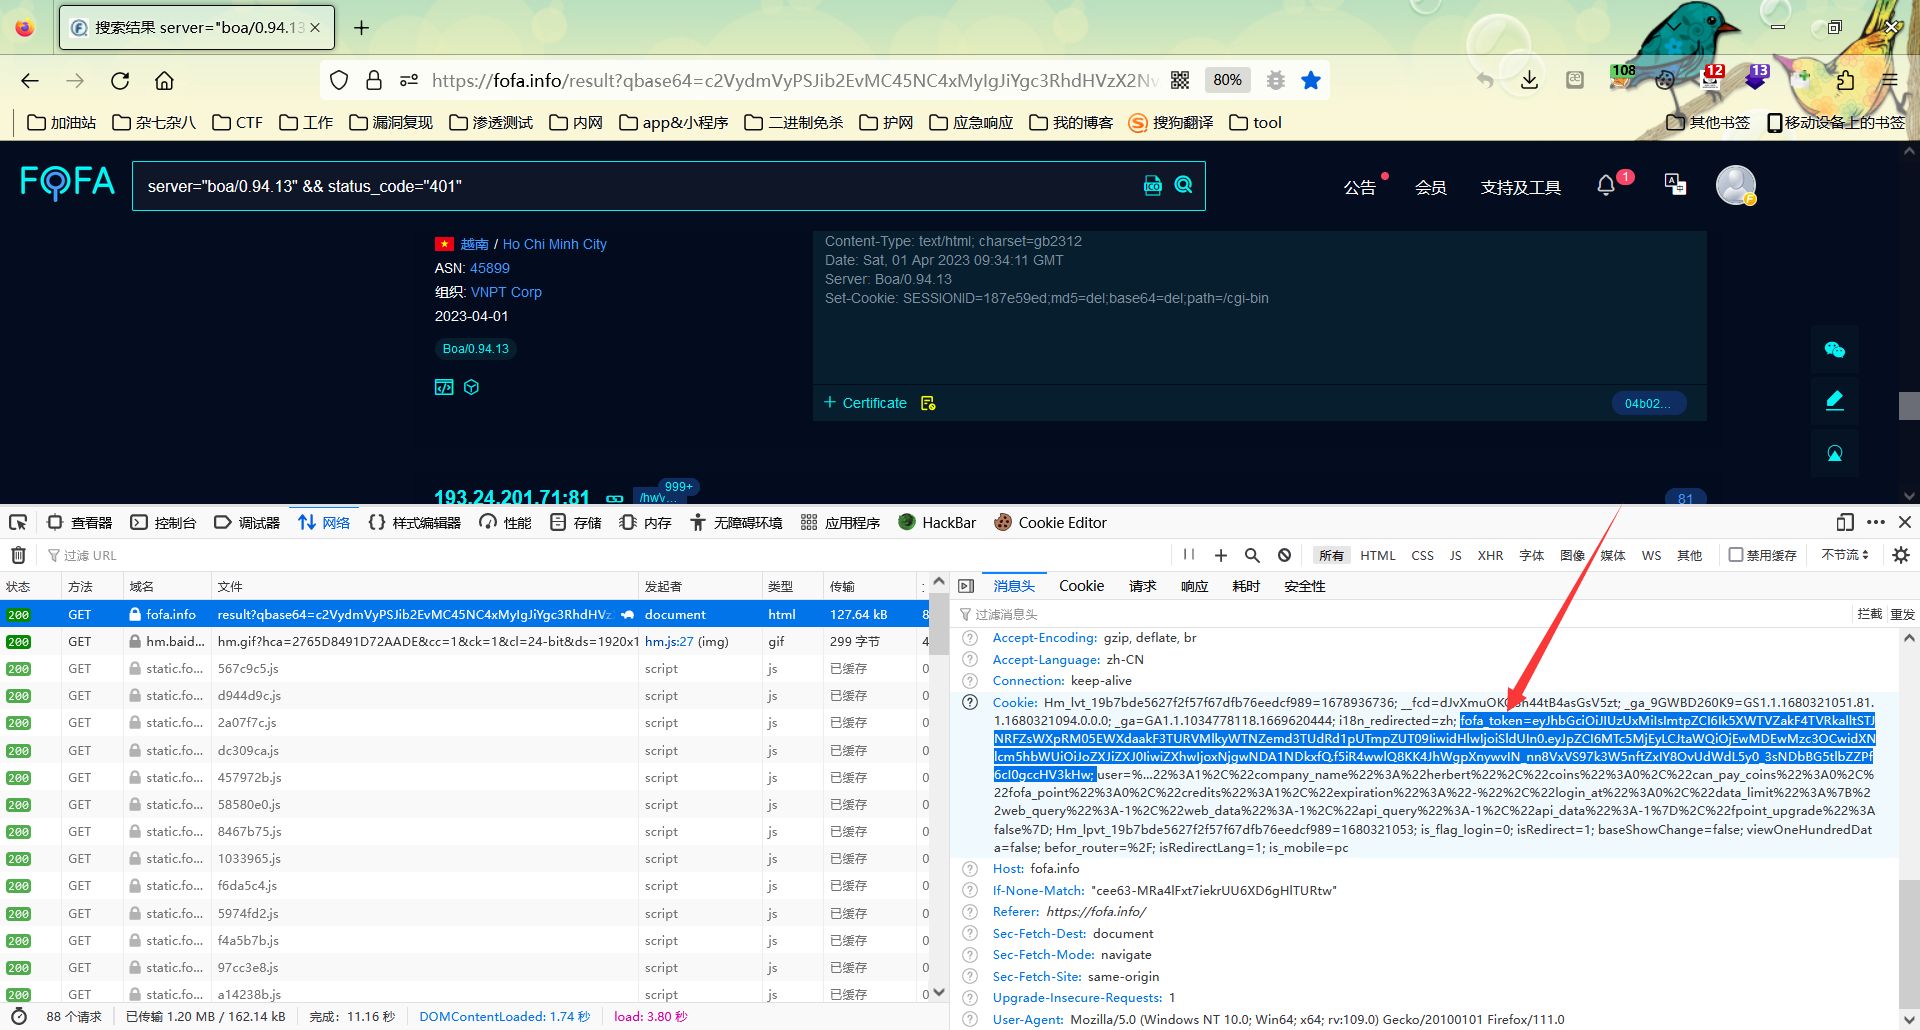Switch FOFA language with translate icon
The height and width of the screenshot is (1030, 1920).
(1675, 184)
